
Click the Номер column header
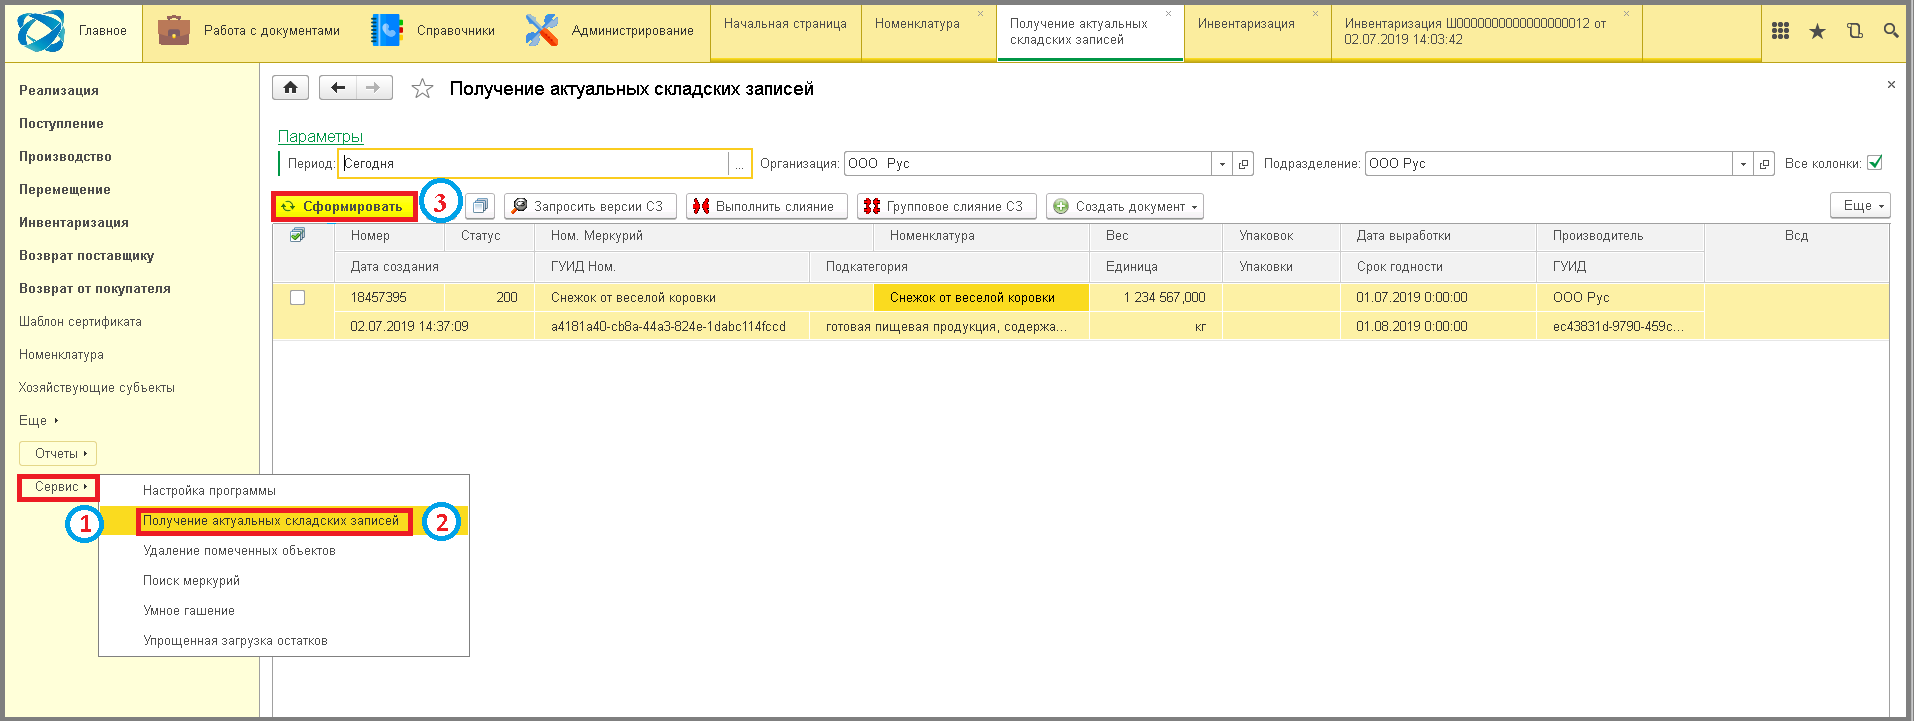(390, 236)
